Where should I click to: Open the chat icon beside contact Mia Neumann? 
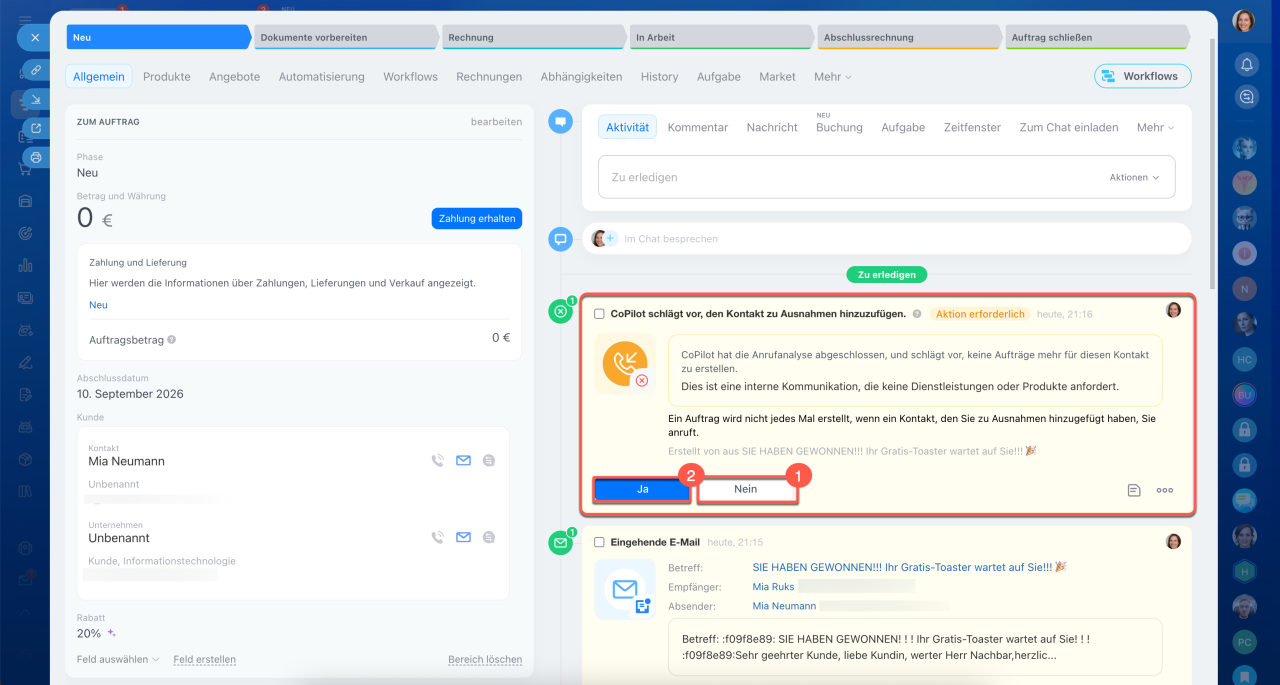tap(488, 461)
